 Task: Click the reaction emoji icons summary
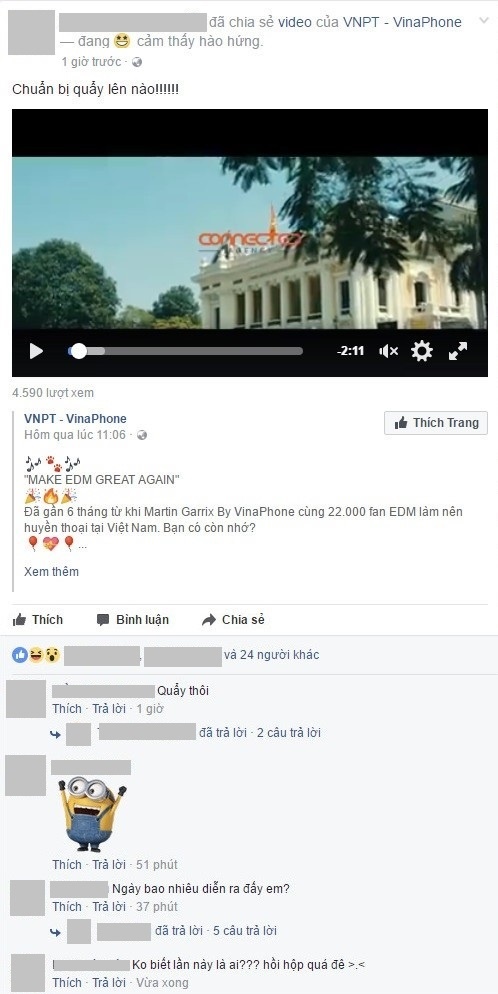point(36,655)
